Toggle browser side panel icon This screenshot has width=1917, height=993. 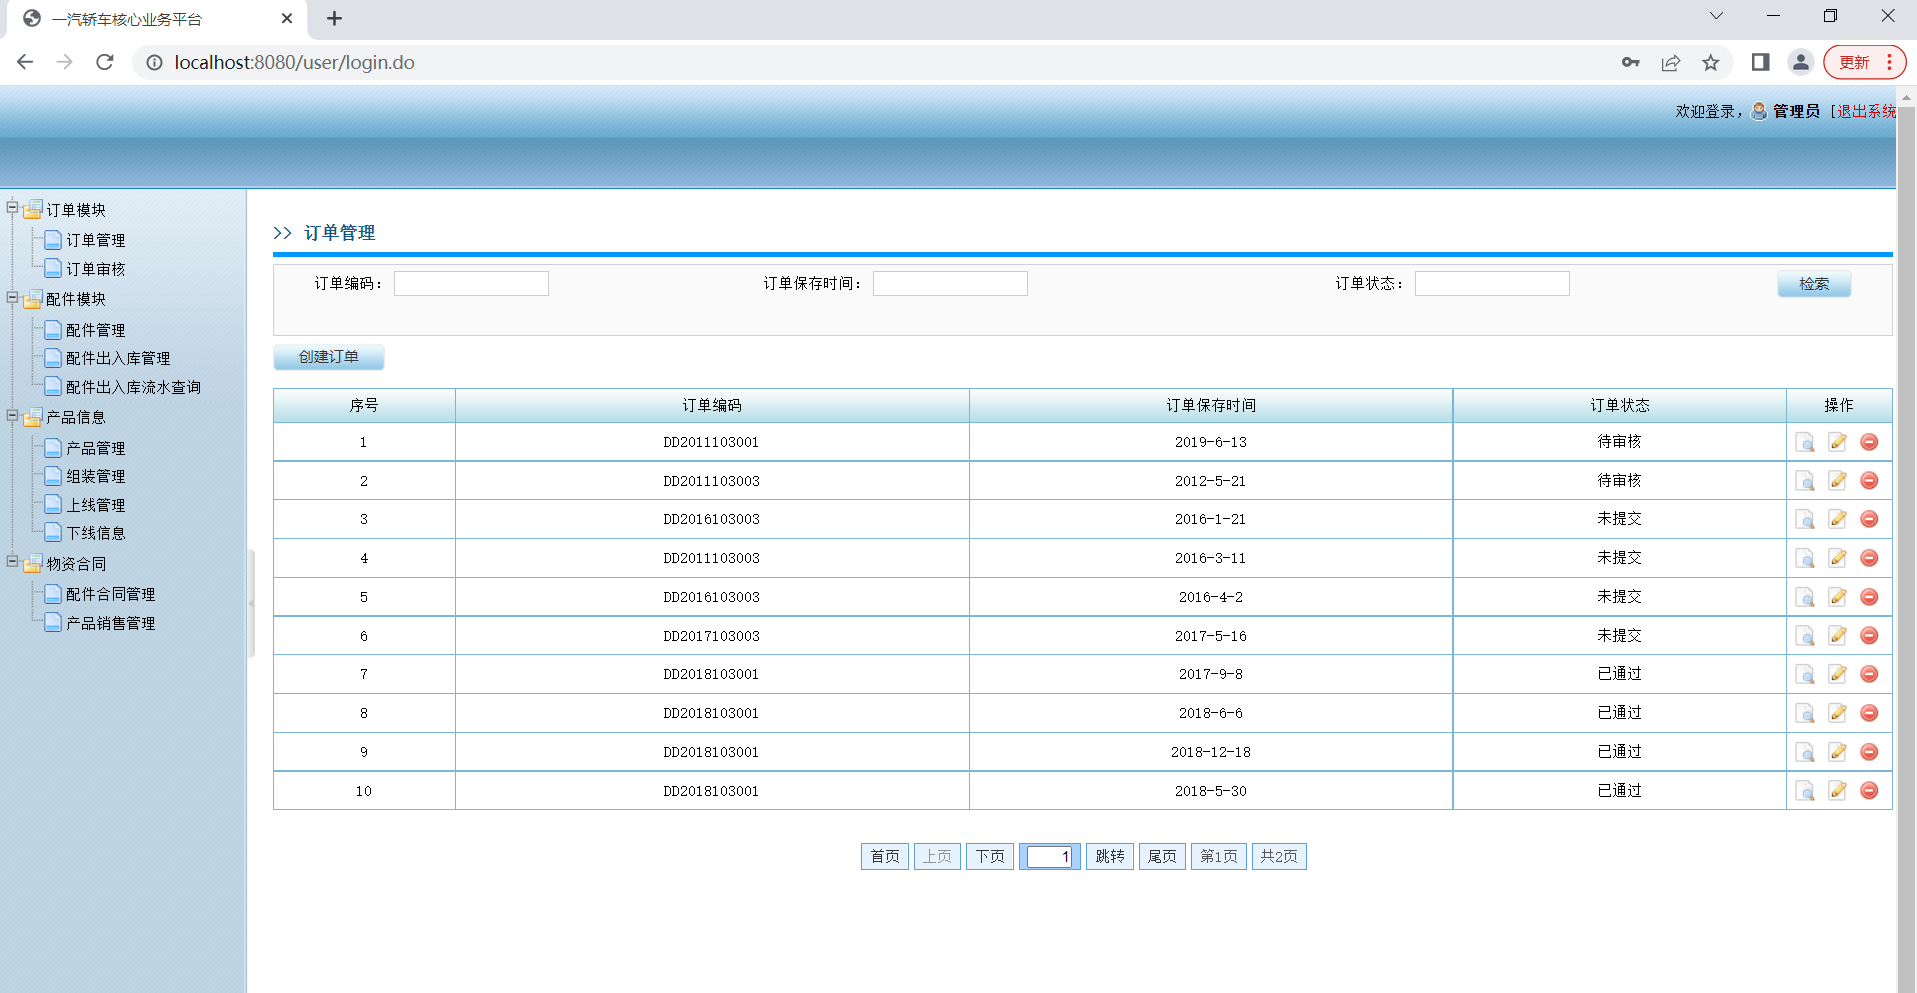pos(1761,62)
